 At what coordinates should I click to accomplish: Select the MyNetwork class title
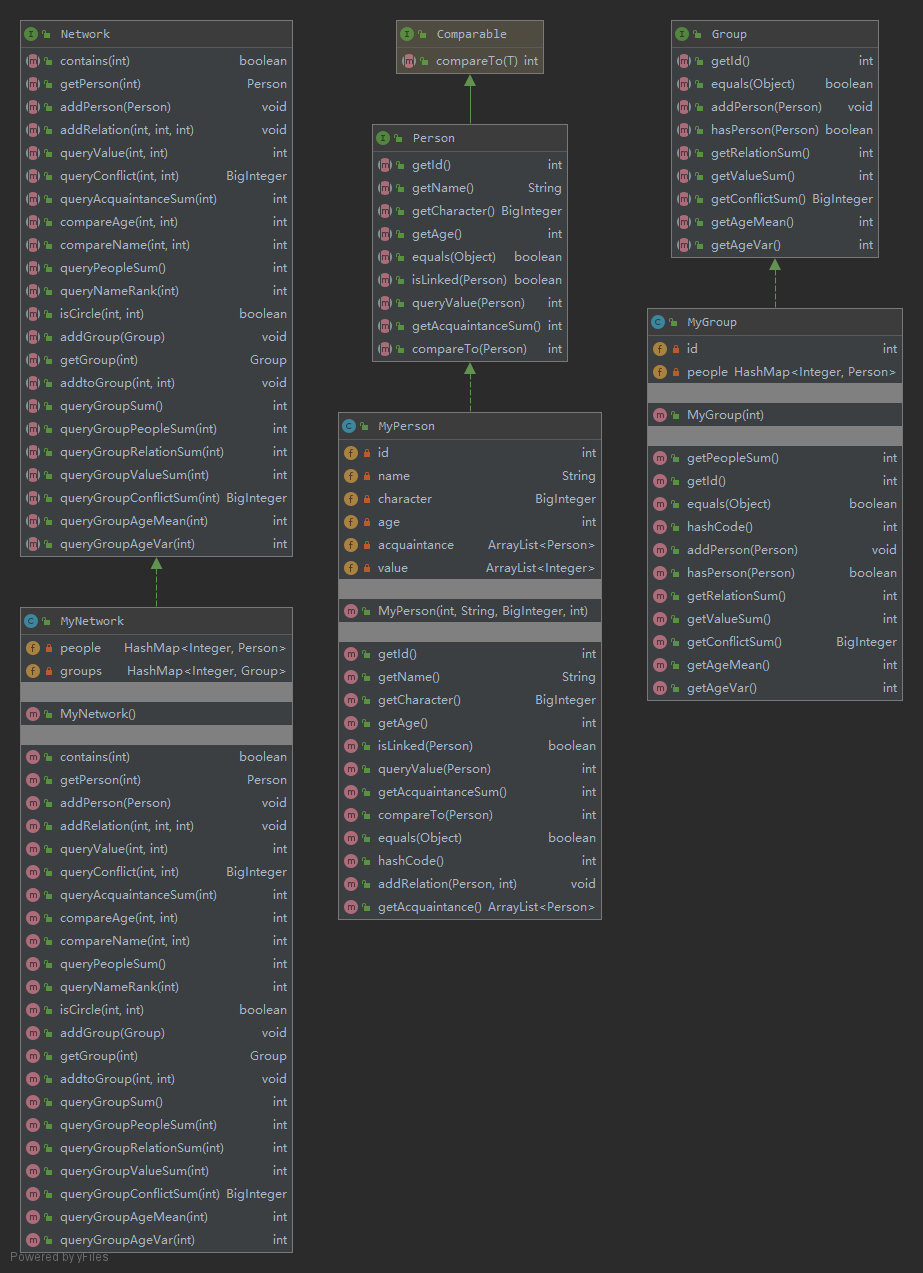click(x=92, y=621)
